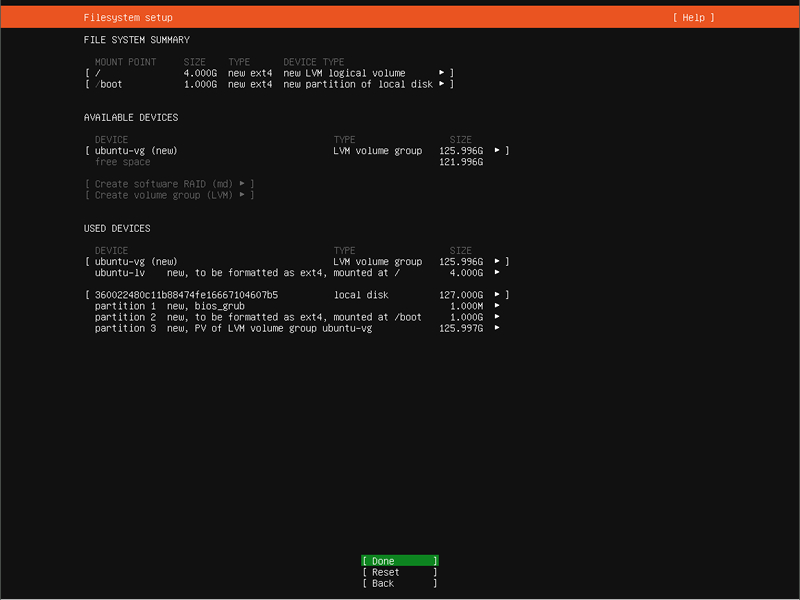Click arrow next to ubuntu-lv logical volume
This screenshot has width=800, height=600.
[x=497, y=273]
